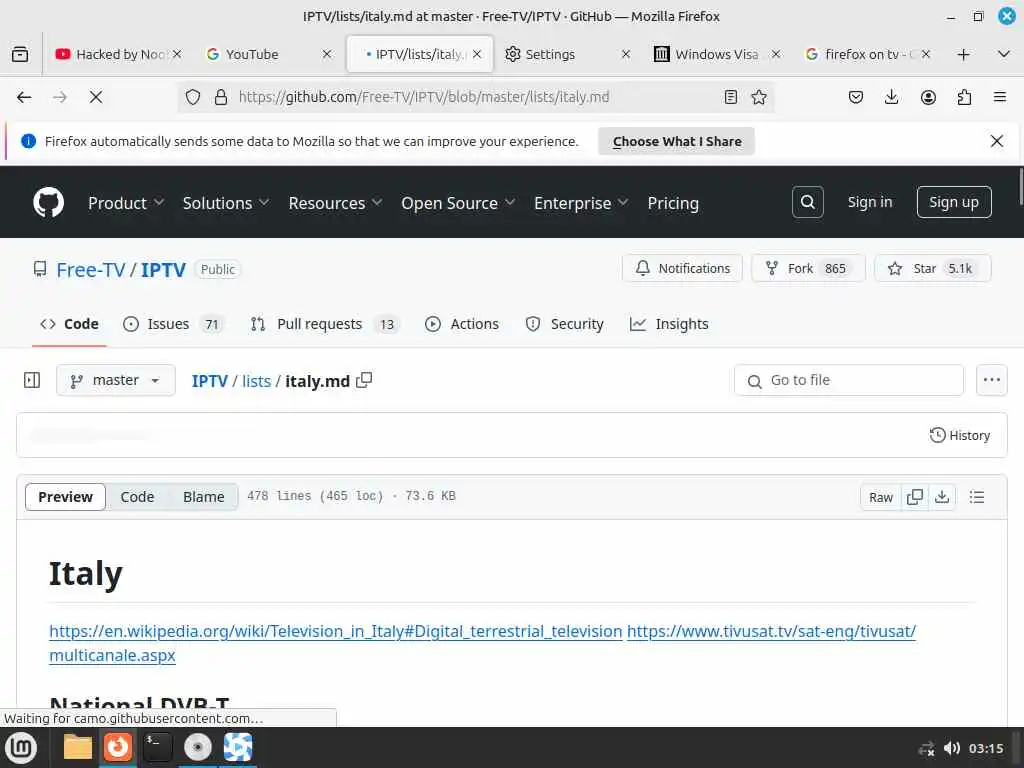Viewport: 1024px width, 768px height.
Task: Launch Files from the taskbar folder icon
Action: point(77,747)
